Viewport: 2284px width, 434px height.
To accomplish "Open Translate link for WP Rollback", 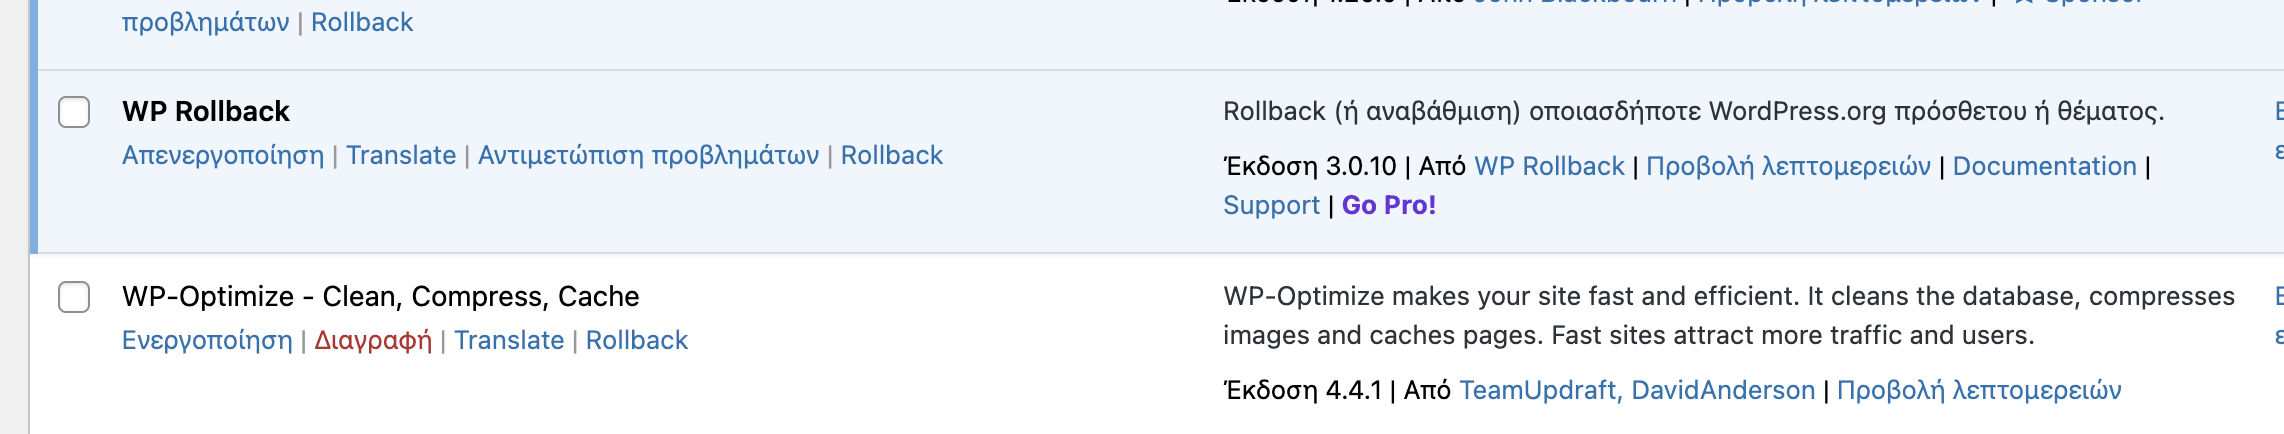I will click(401, 156).
